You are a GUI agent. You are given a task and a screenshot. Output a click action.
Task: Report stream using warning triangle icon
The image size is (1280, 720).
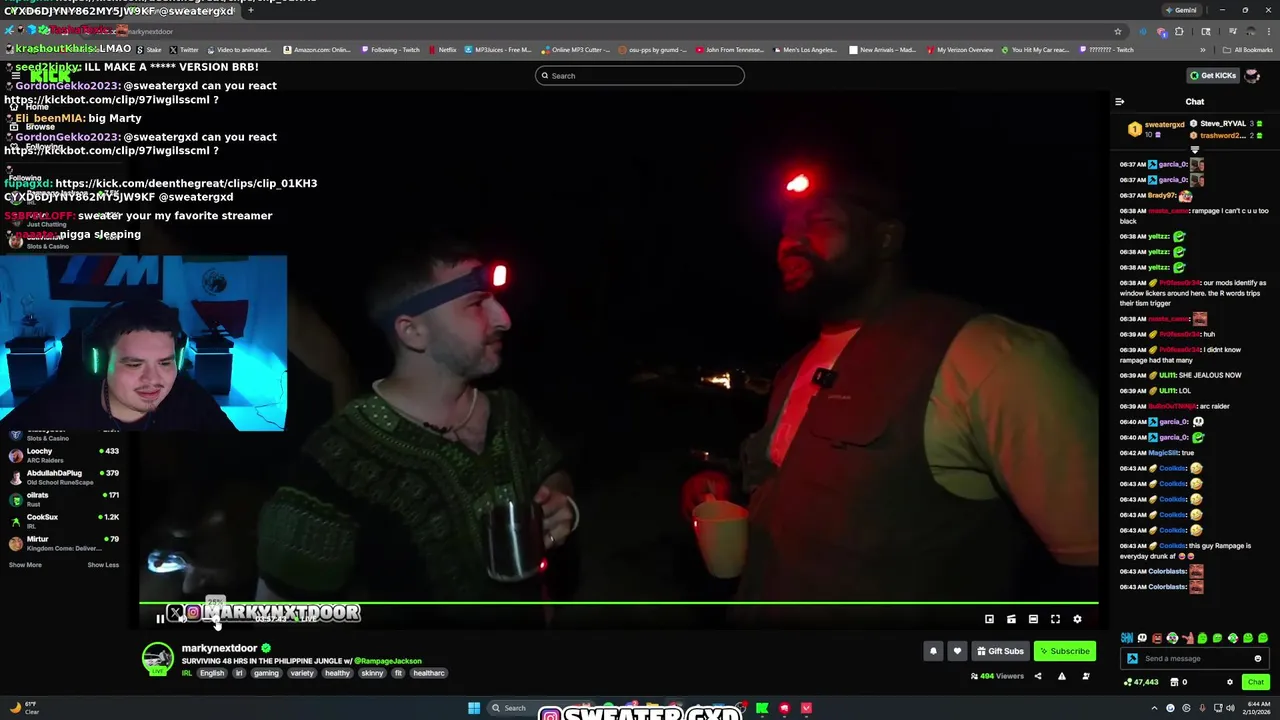coord(1061,676)
